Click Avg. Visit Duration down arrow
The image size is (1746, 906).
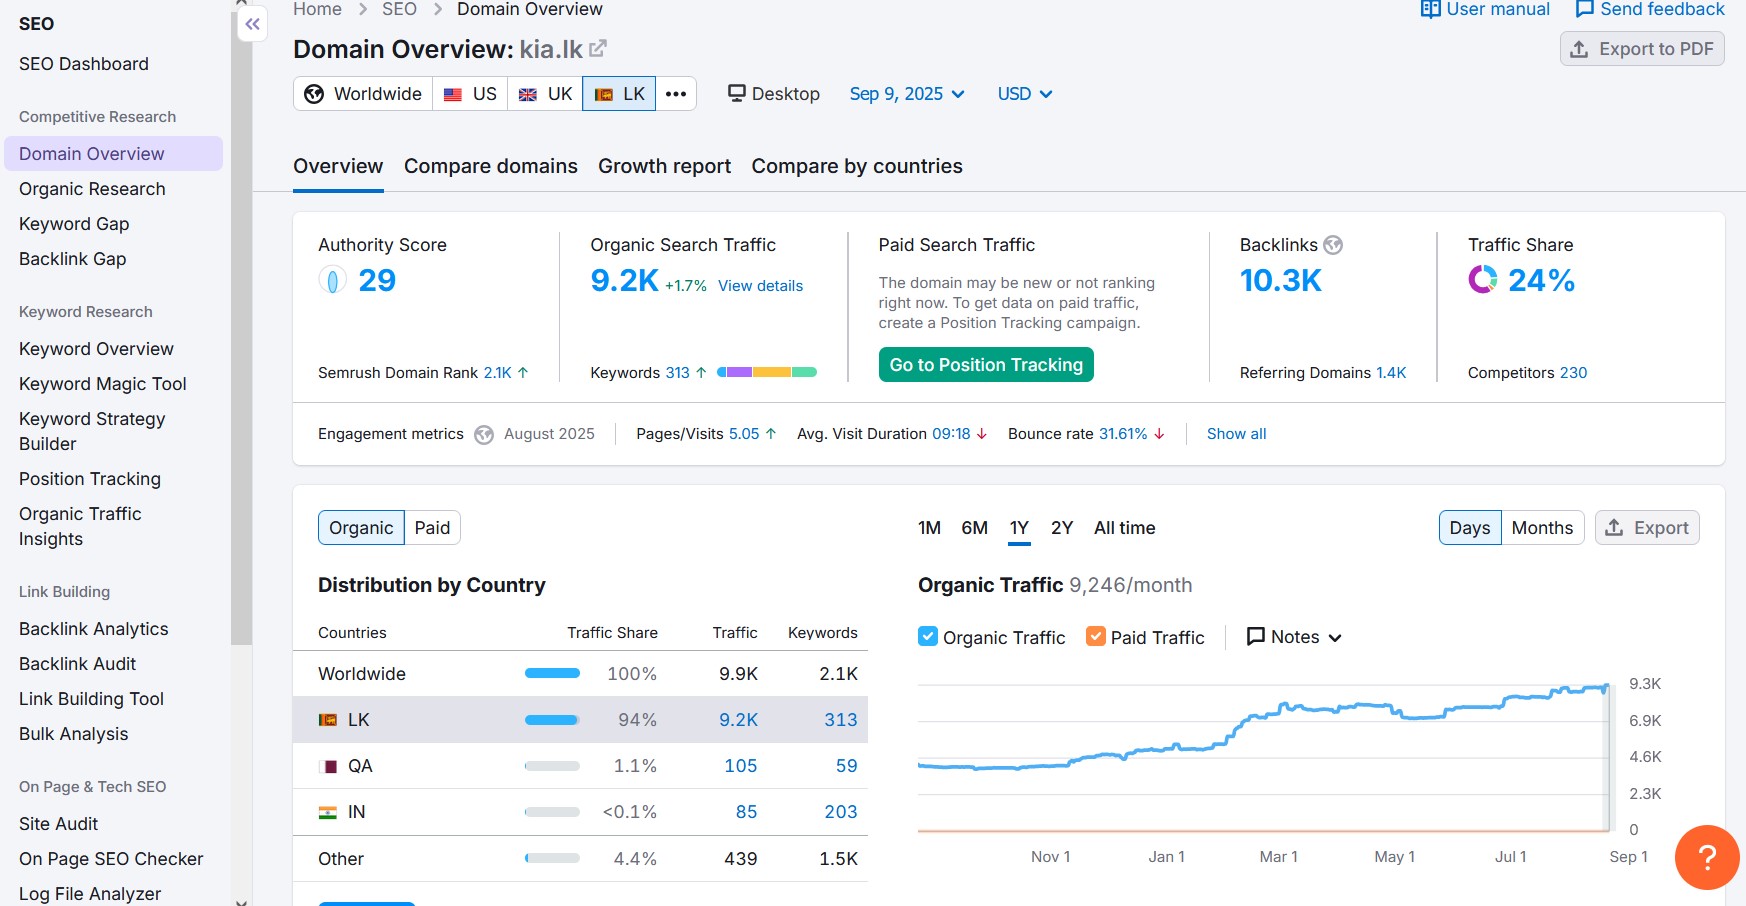pos(982,434)
